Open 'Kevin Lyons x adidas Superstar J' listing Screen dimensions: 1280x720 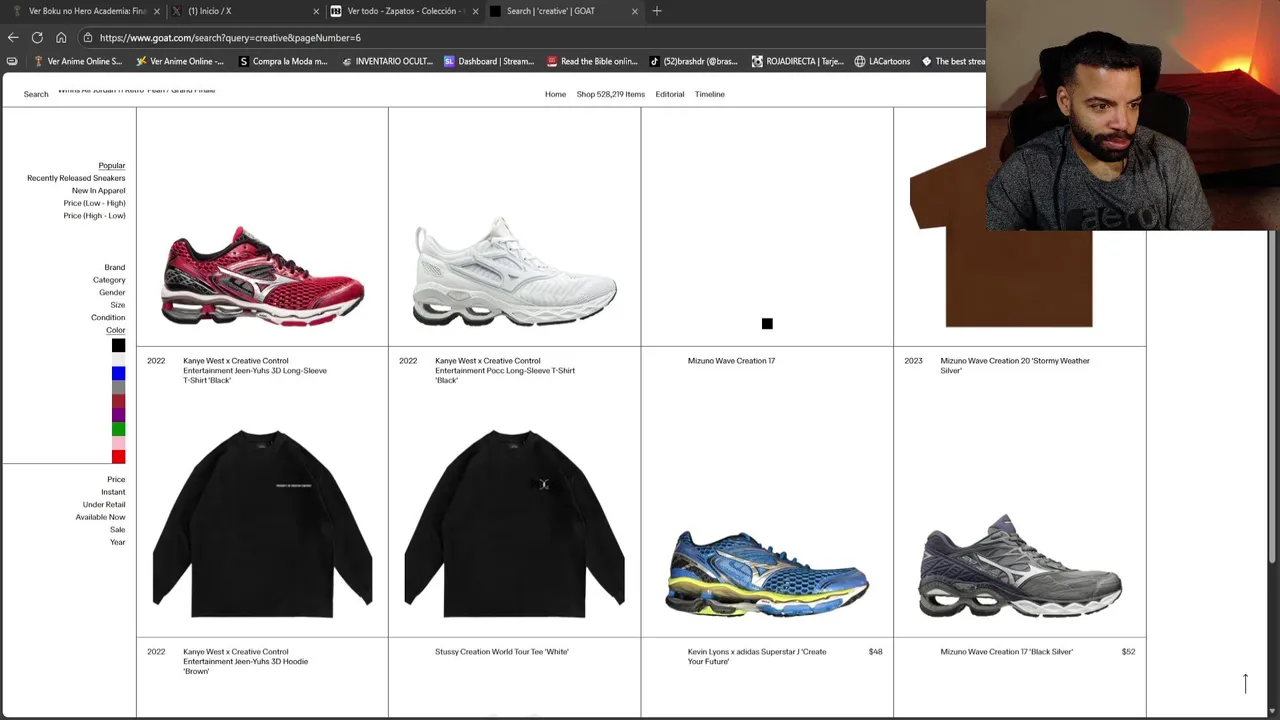[x=757, y=656]
